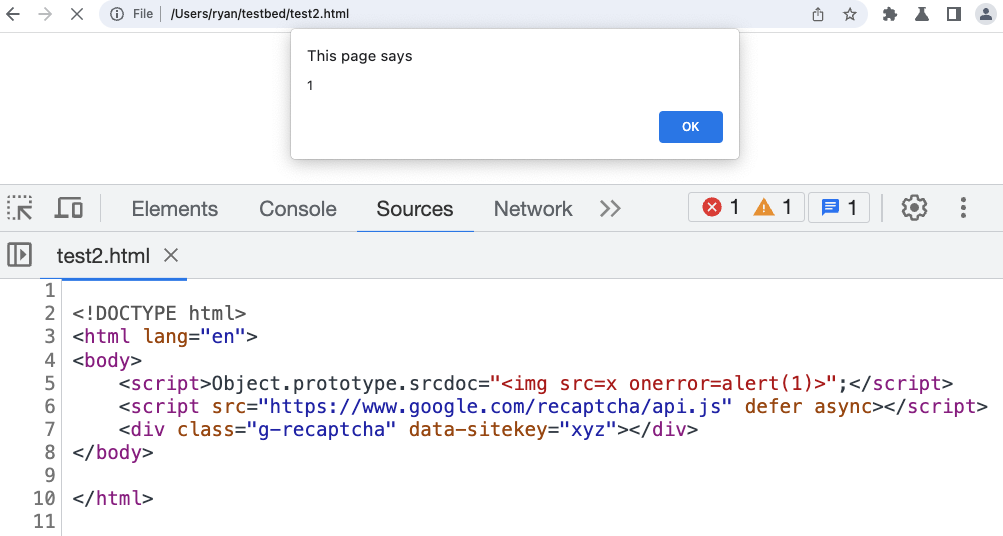Click the lang="en" attribute in code
The width and height of the screenshot is (1003, 536).
pos(194,336)
